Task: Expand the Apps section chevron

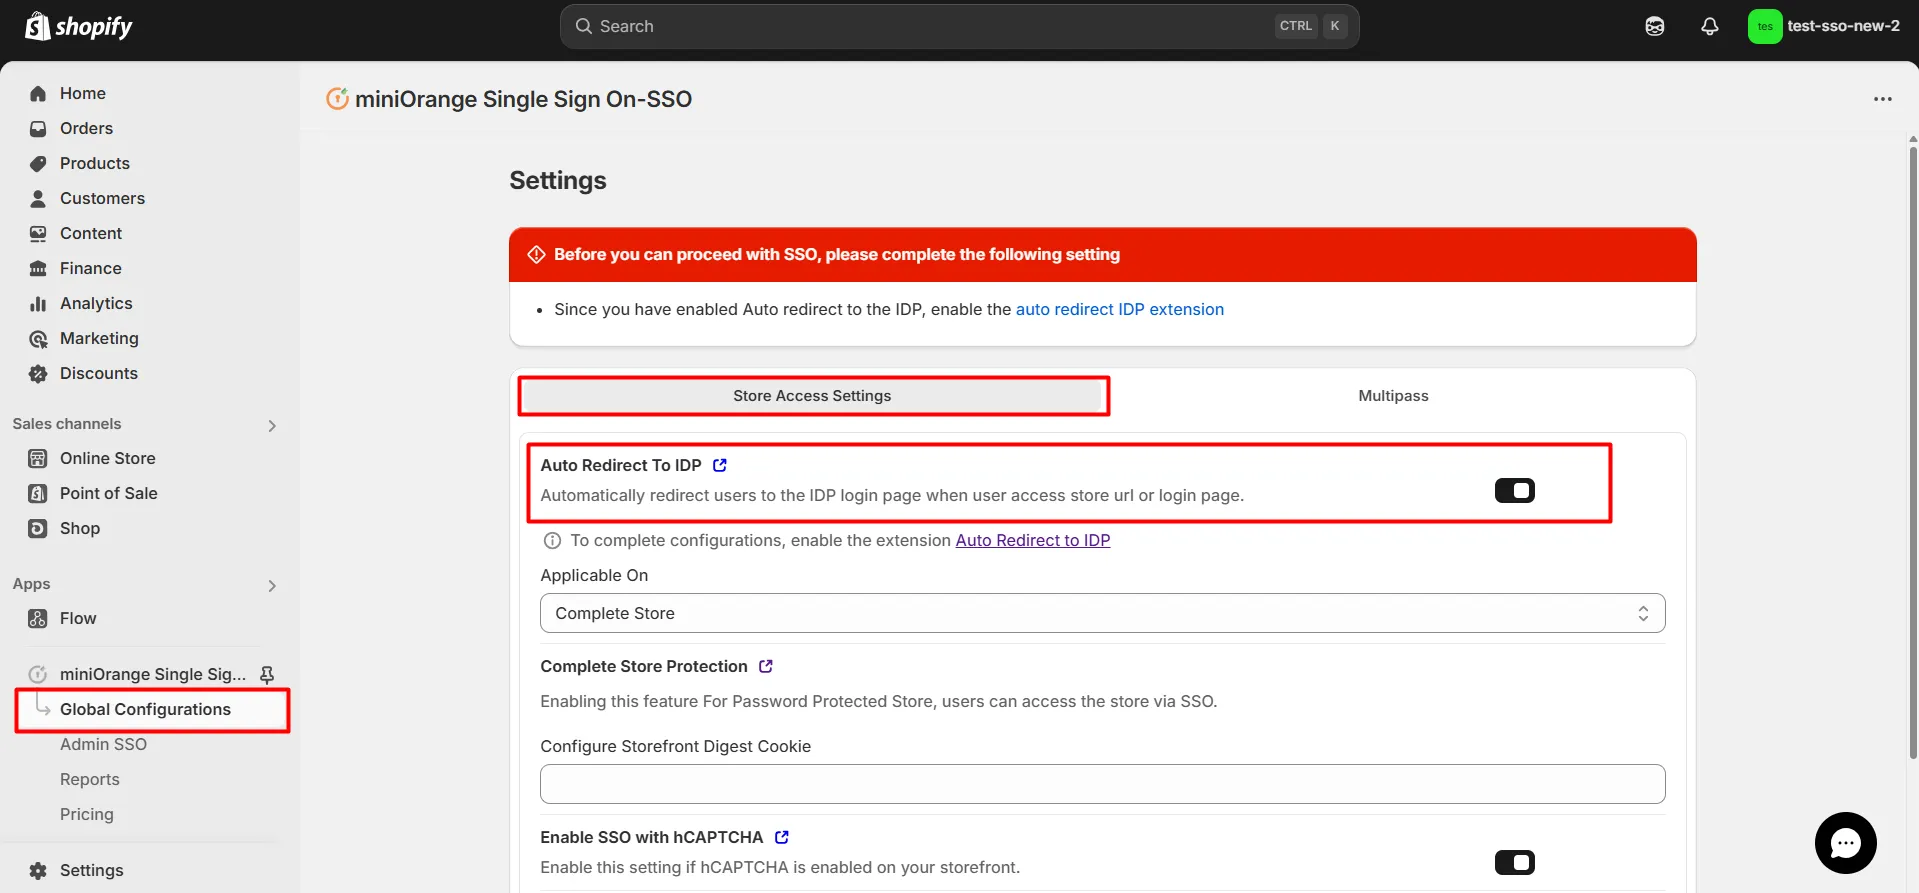Action: point(272,585)
